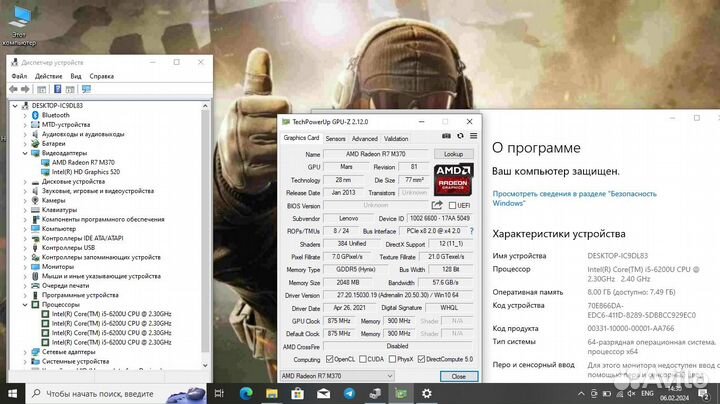Open the notification center icon
720x404 pixels.
point(703,393)
